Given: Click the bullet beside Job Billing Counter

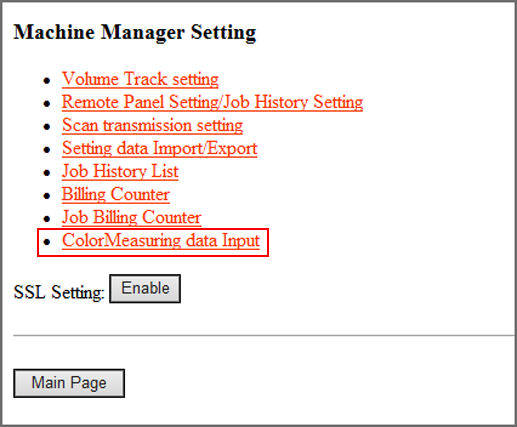Looking at the screenshot, I should [x=47, y=219].
